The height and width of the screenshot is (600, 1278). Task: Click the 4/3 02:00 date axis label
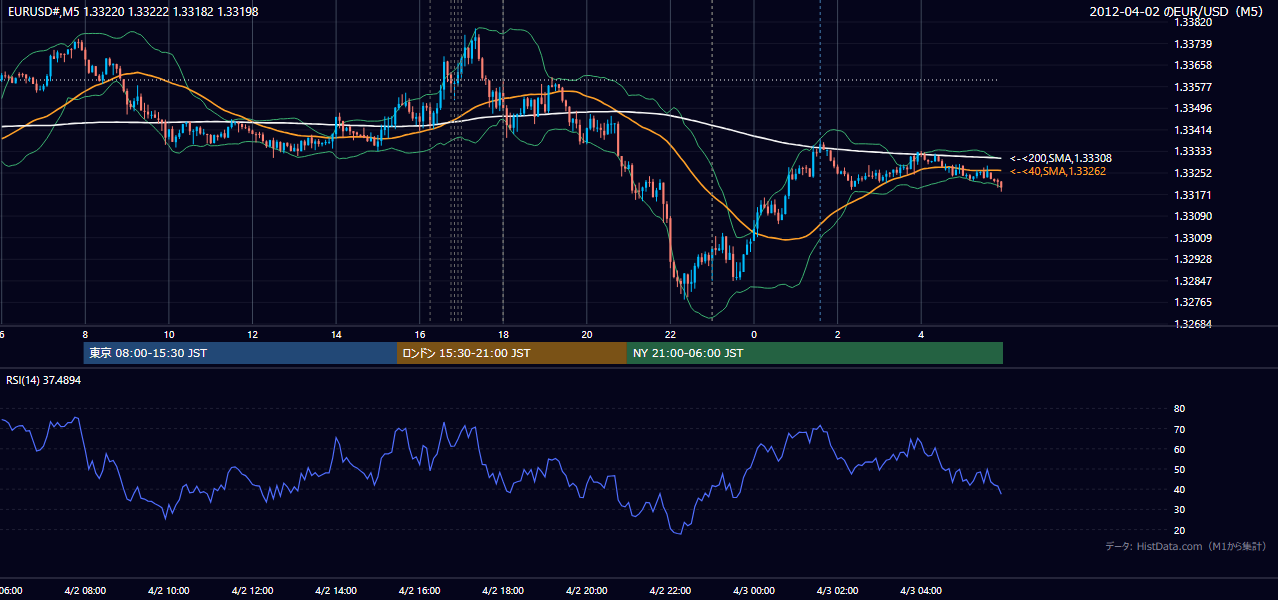(837, 591)
